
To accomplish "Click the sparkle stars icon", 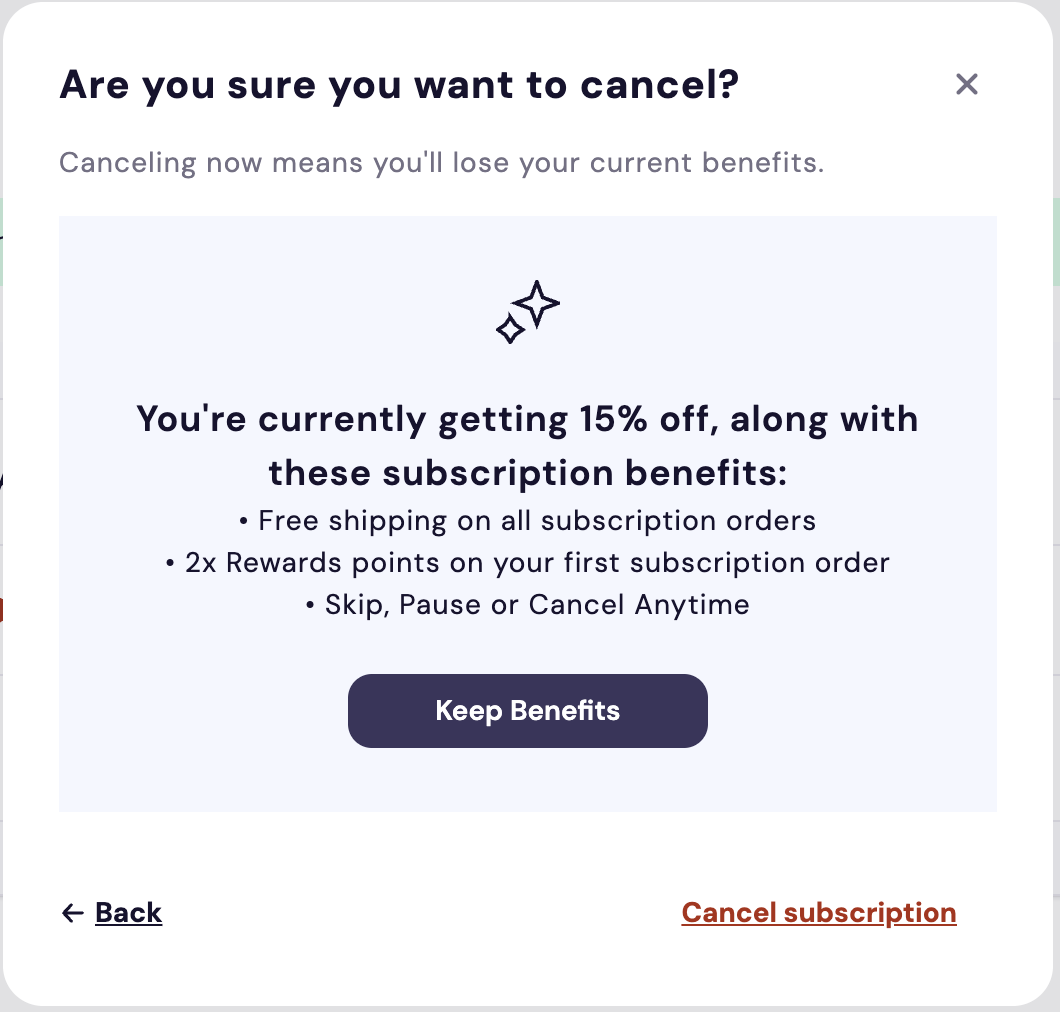I will click(528, 312).
